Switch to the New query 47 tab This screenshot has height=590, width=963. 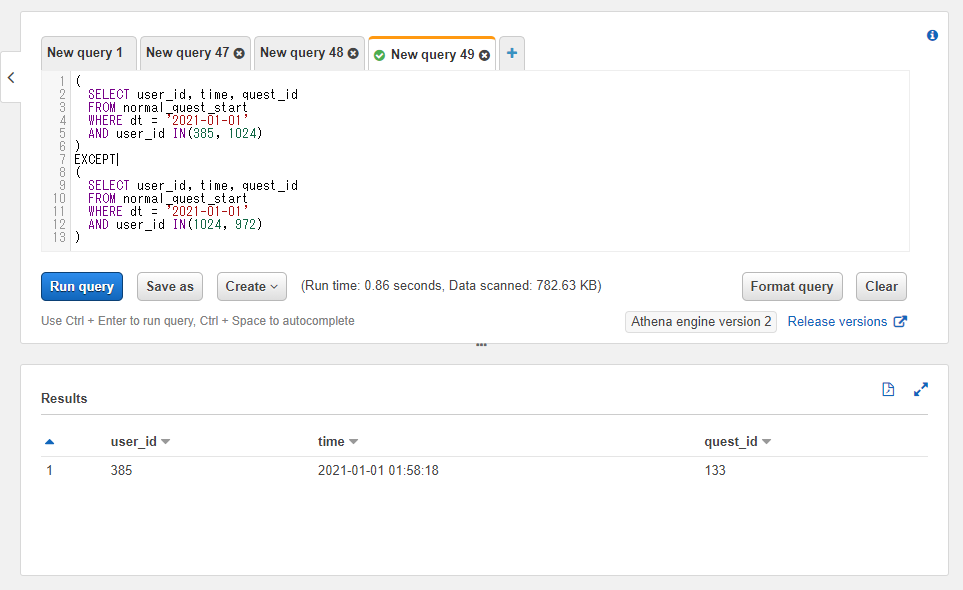coord(187,53)
